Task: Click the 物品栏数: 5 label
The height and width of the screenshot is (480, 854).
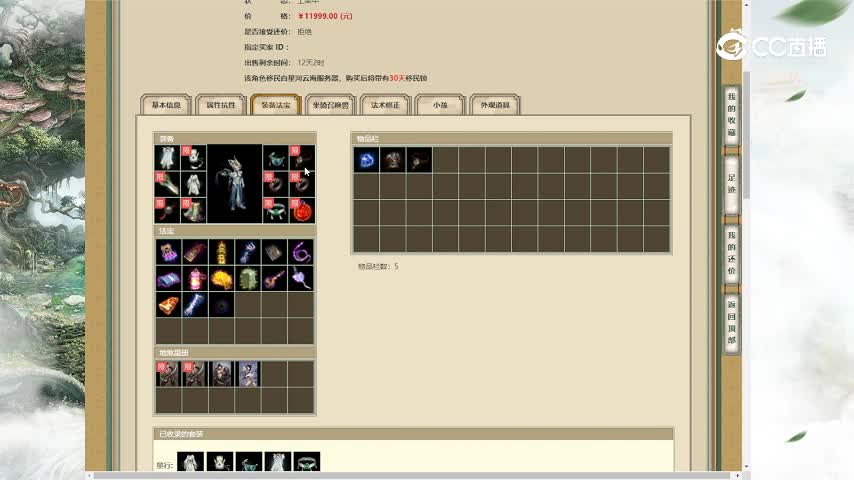Action: point(378,266)
